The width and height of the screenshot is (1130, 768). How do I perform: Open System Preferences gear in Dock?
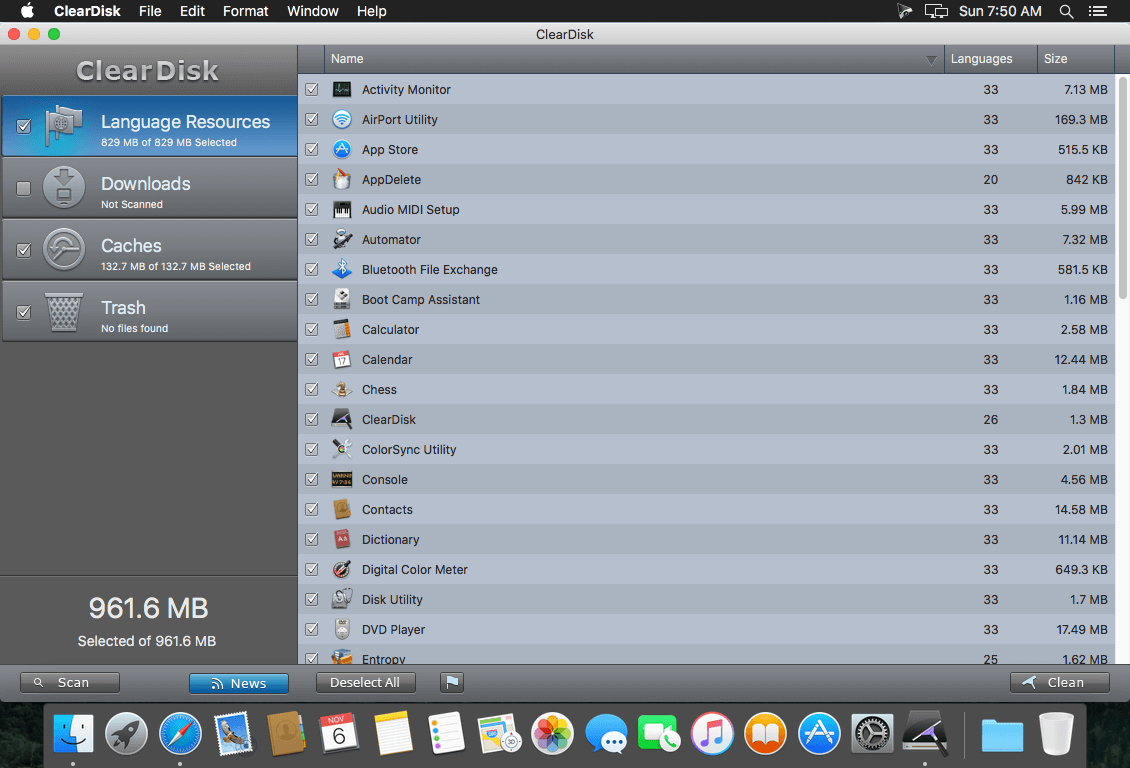point(872,733)
